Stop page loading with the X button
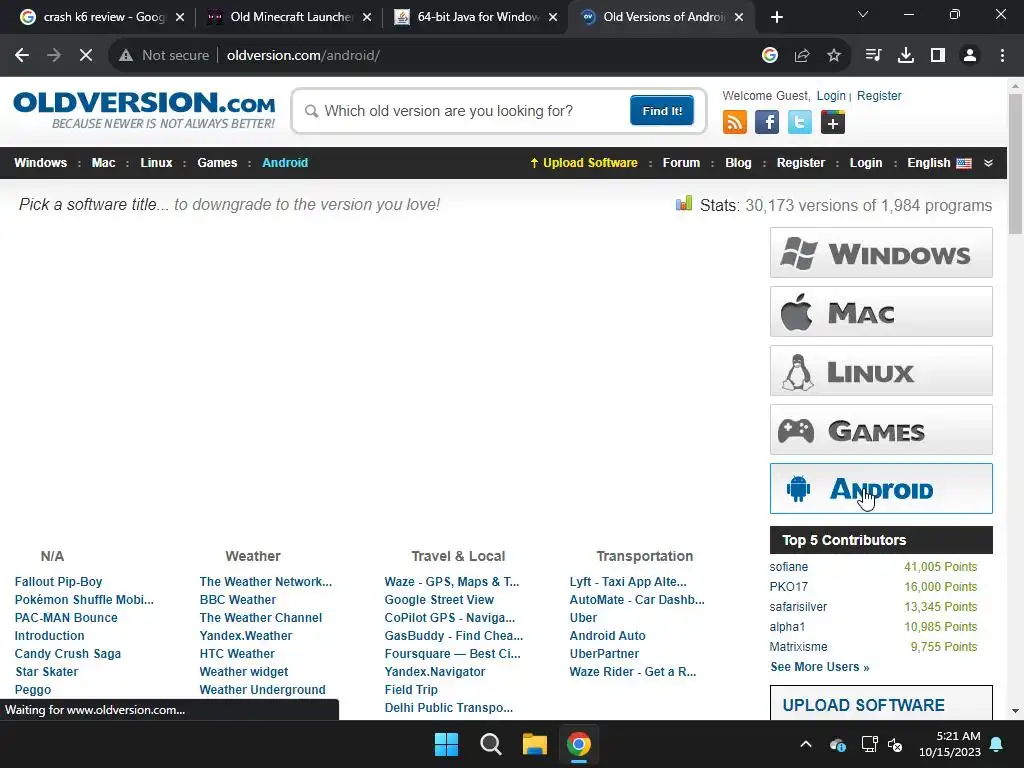 (86, 56)
